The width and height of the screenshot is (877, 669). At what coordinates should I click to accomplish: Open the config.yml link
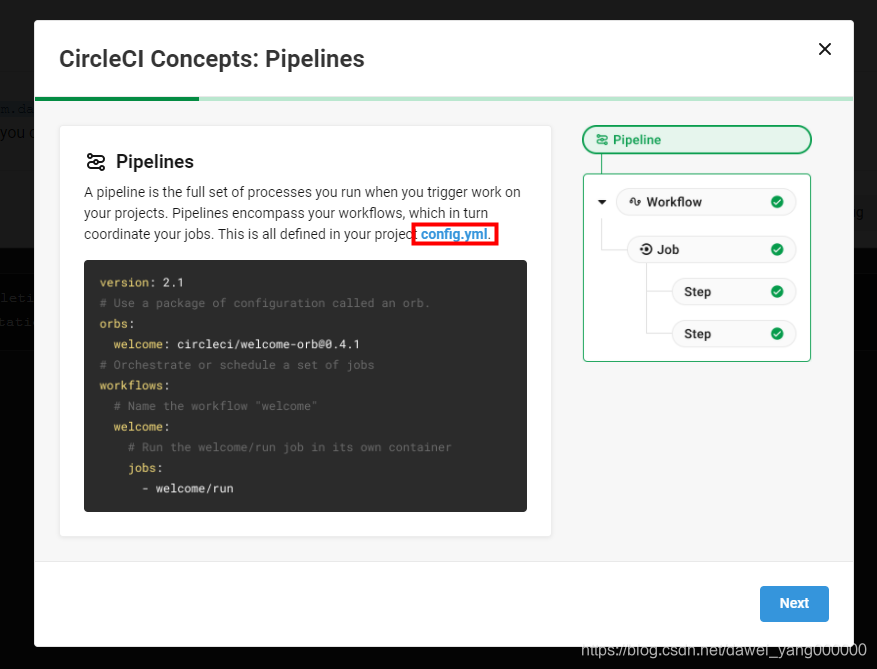[x=454, y=234]
